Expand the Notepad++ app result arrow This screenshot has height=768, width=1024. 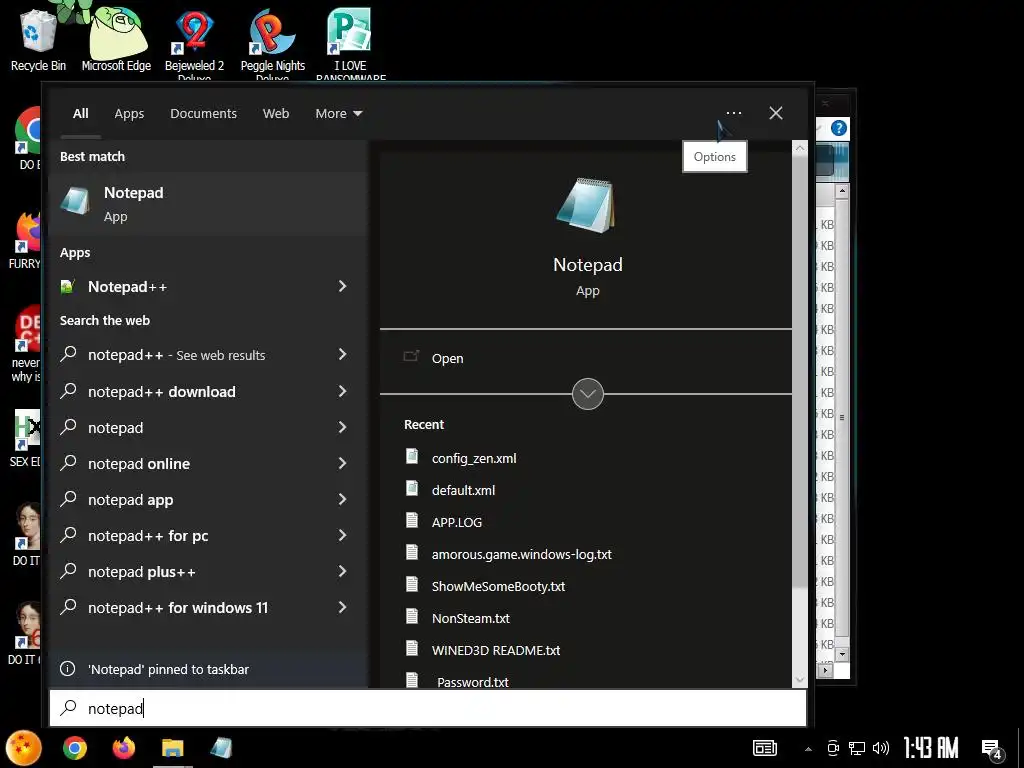click(x=342, y=286)
